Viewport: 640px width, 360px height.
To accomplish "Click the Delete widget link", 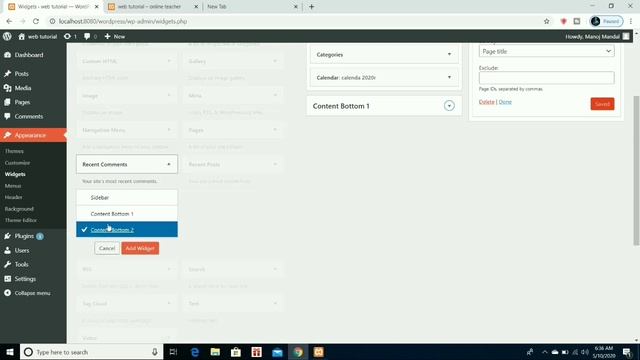I will [487, 102].
